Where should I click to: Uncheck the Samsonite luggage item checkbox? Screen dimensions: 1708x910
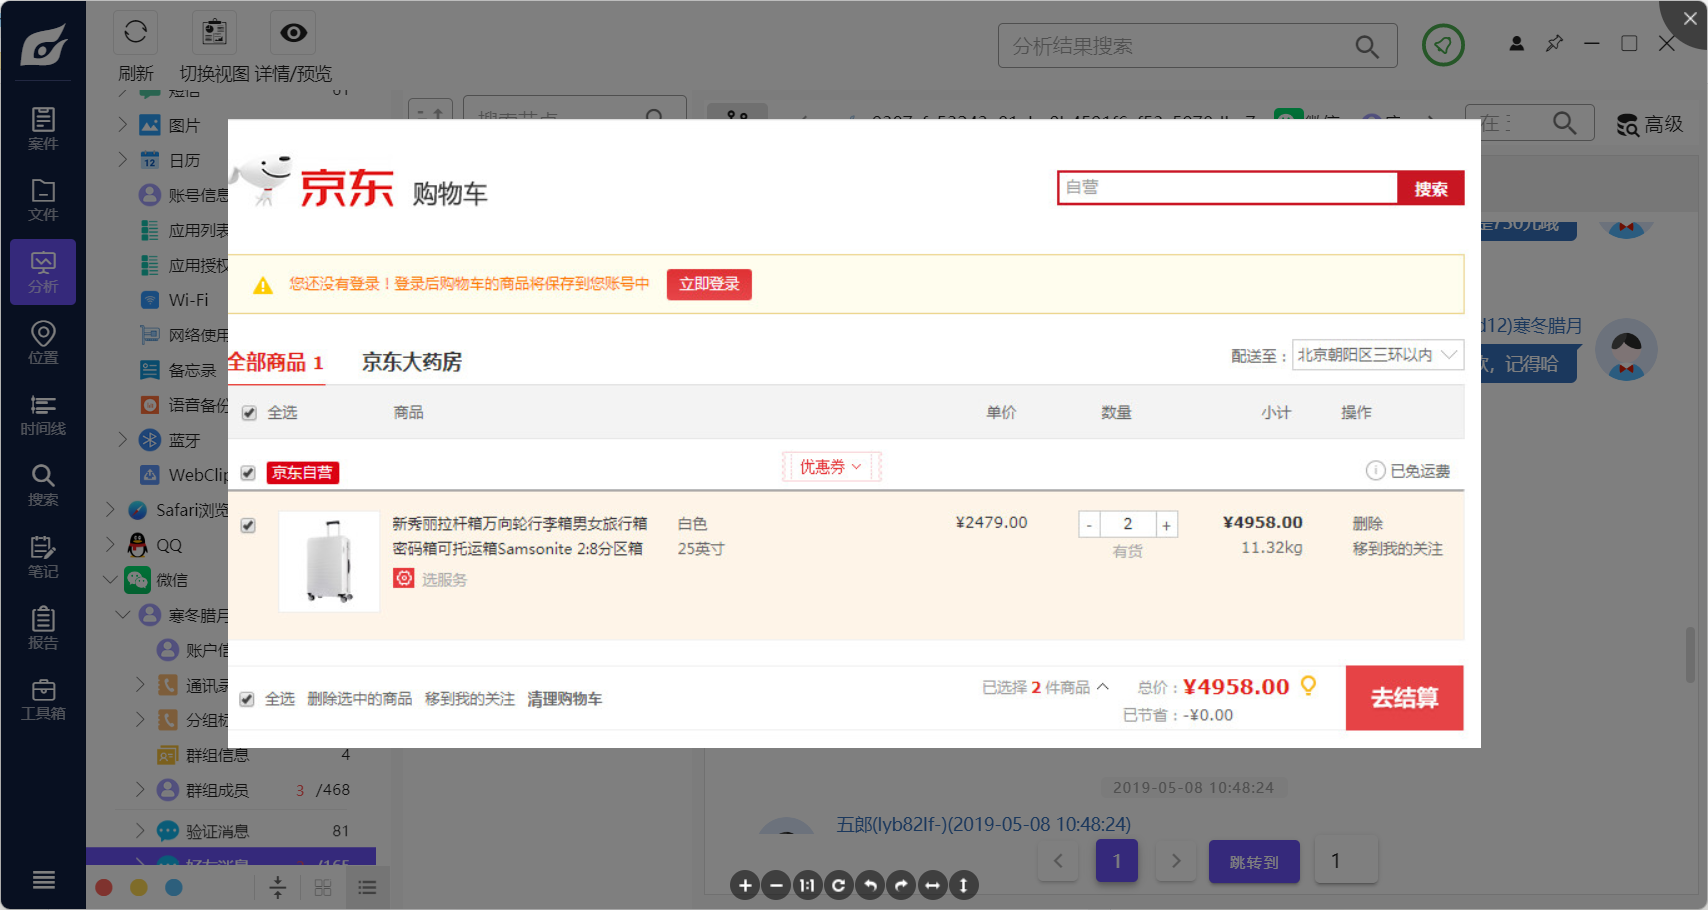point(248,525)
